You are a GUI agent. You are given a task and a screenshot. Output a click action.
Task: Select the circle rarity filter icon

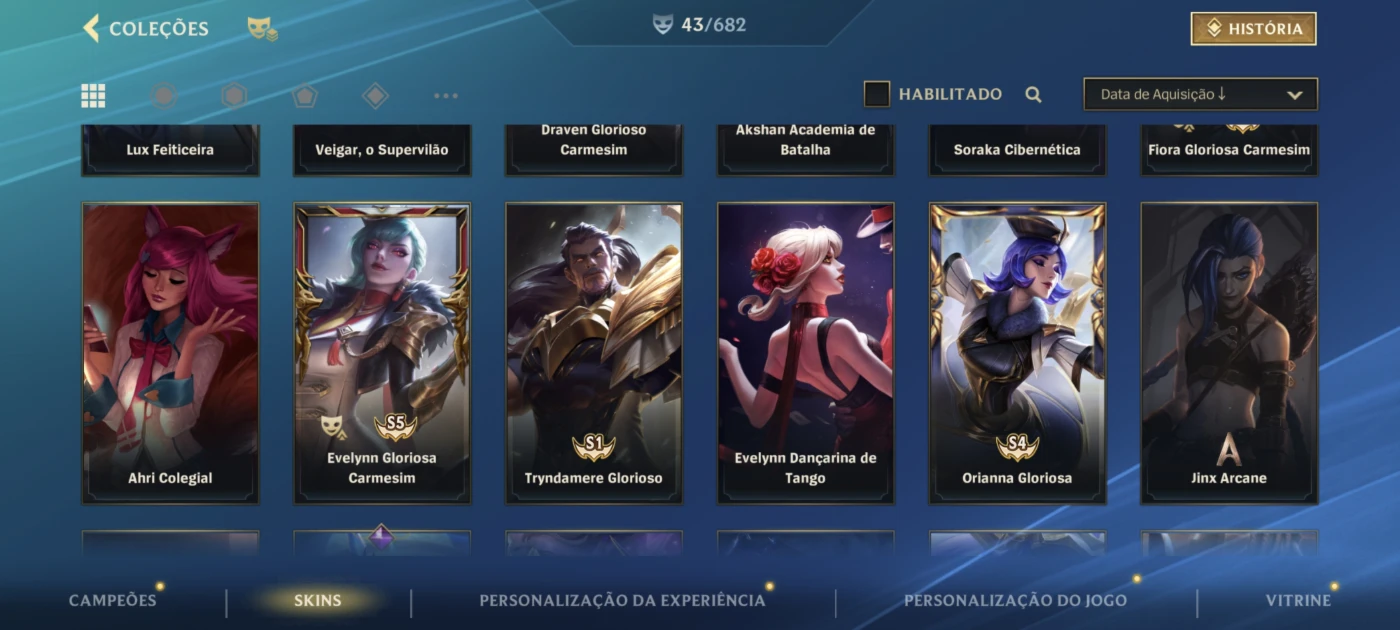click(164, 95)
